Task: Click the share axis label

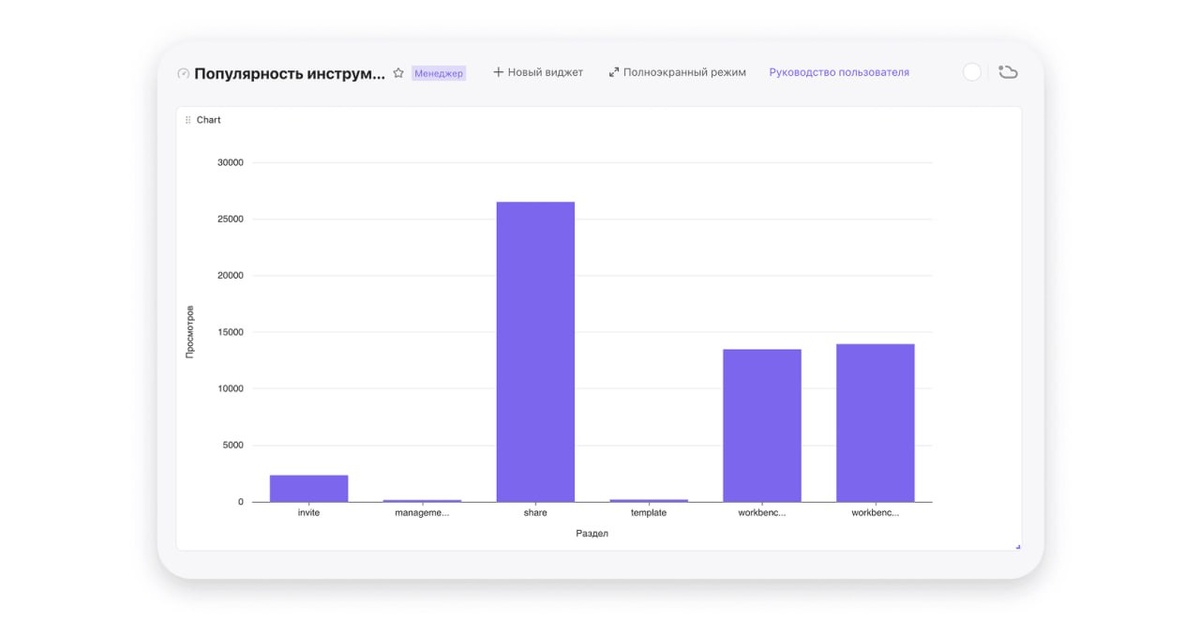Action: point(535,513)
